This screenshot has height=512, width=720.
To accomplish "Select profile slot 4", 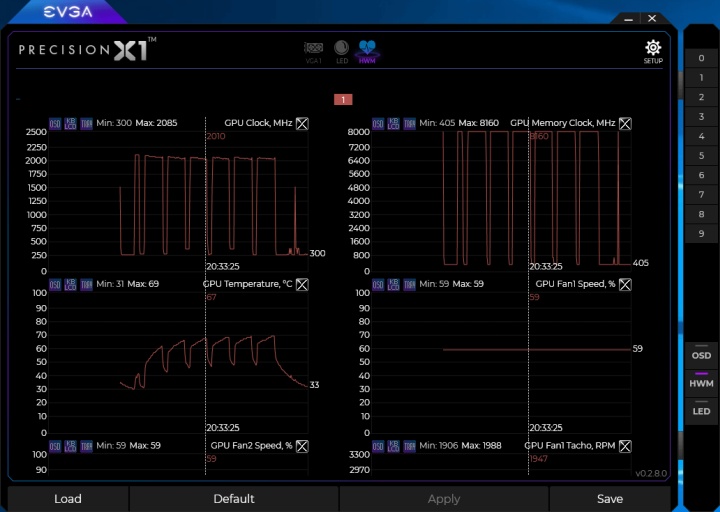I will coord(701,136).
